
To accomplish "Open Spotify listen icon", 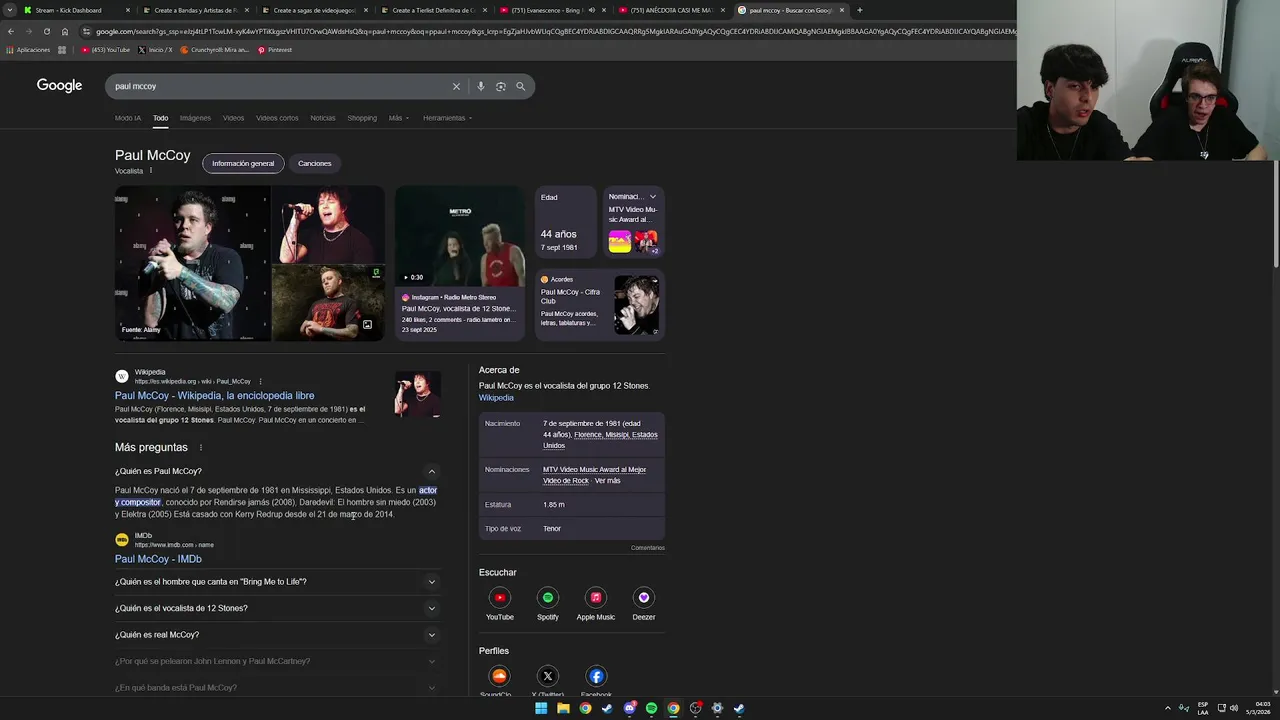I will (x=547, y=598).
